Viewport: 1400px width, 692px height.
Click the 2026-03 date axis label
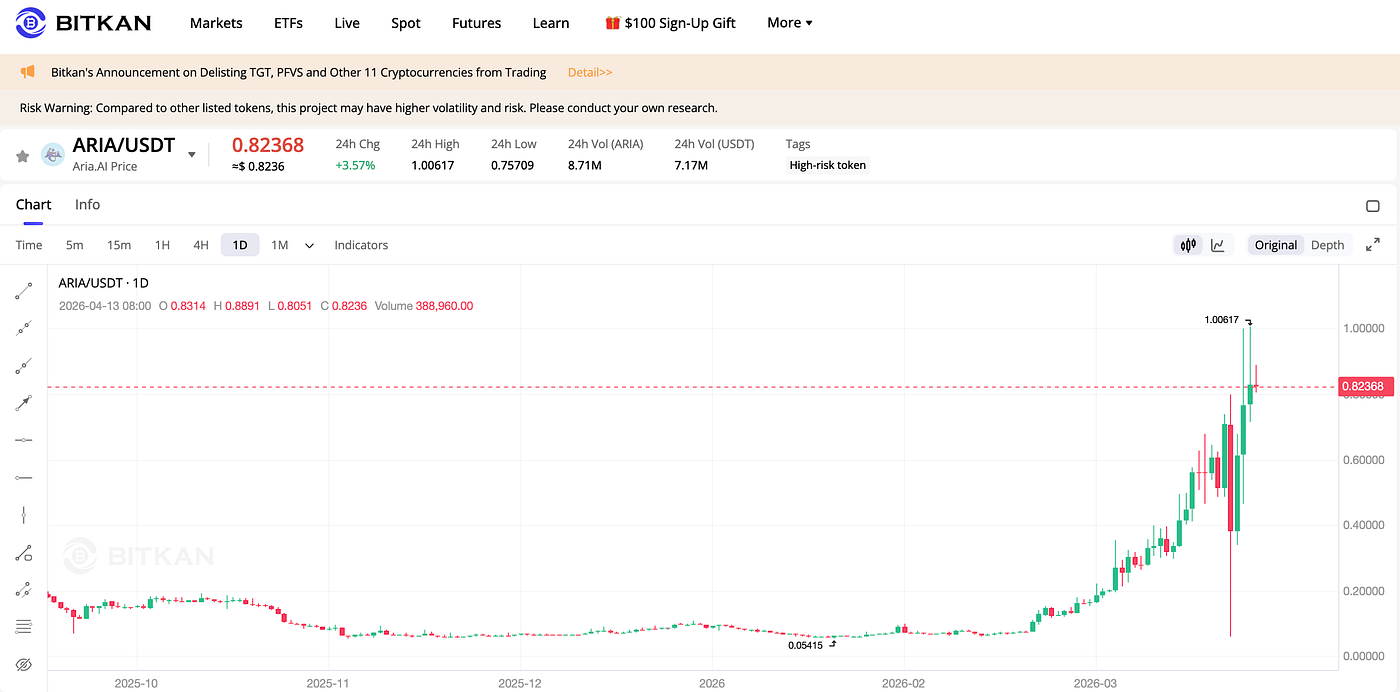pos(1095,684)
